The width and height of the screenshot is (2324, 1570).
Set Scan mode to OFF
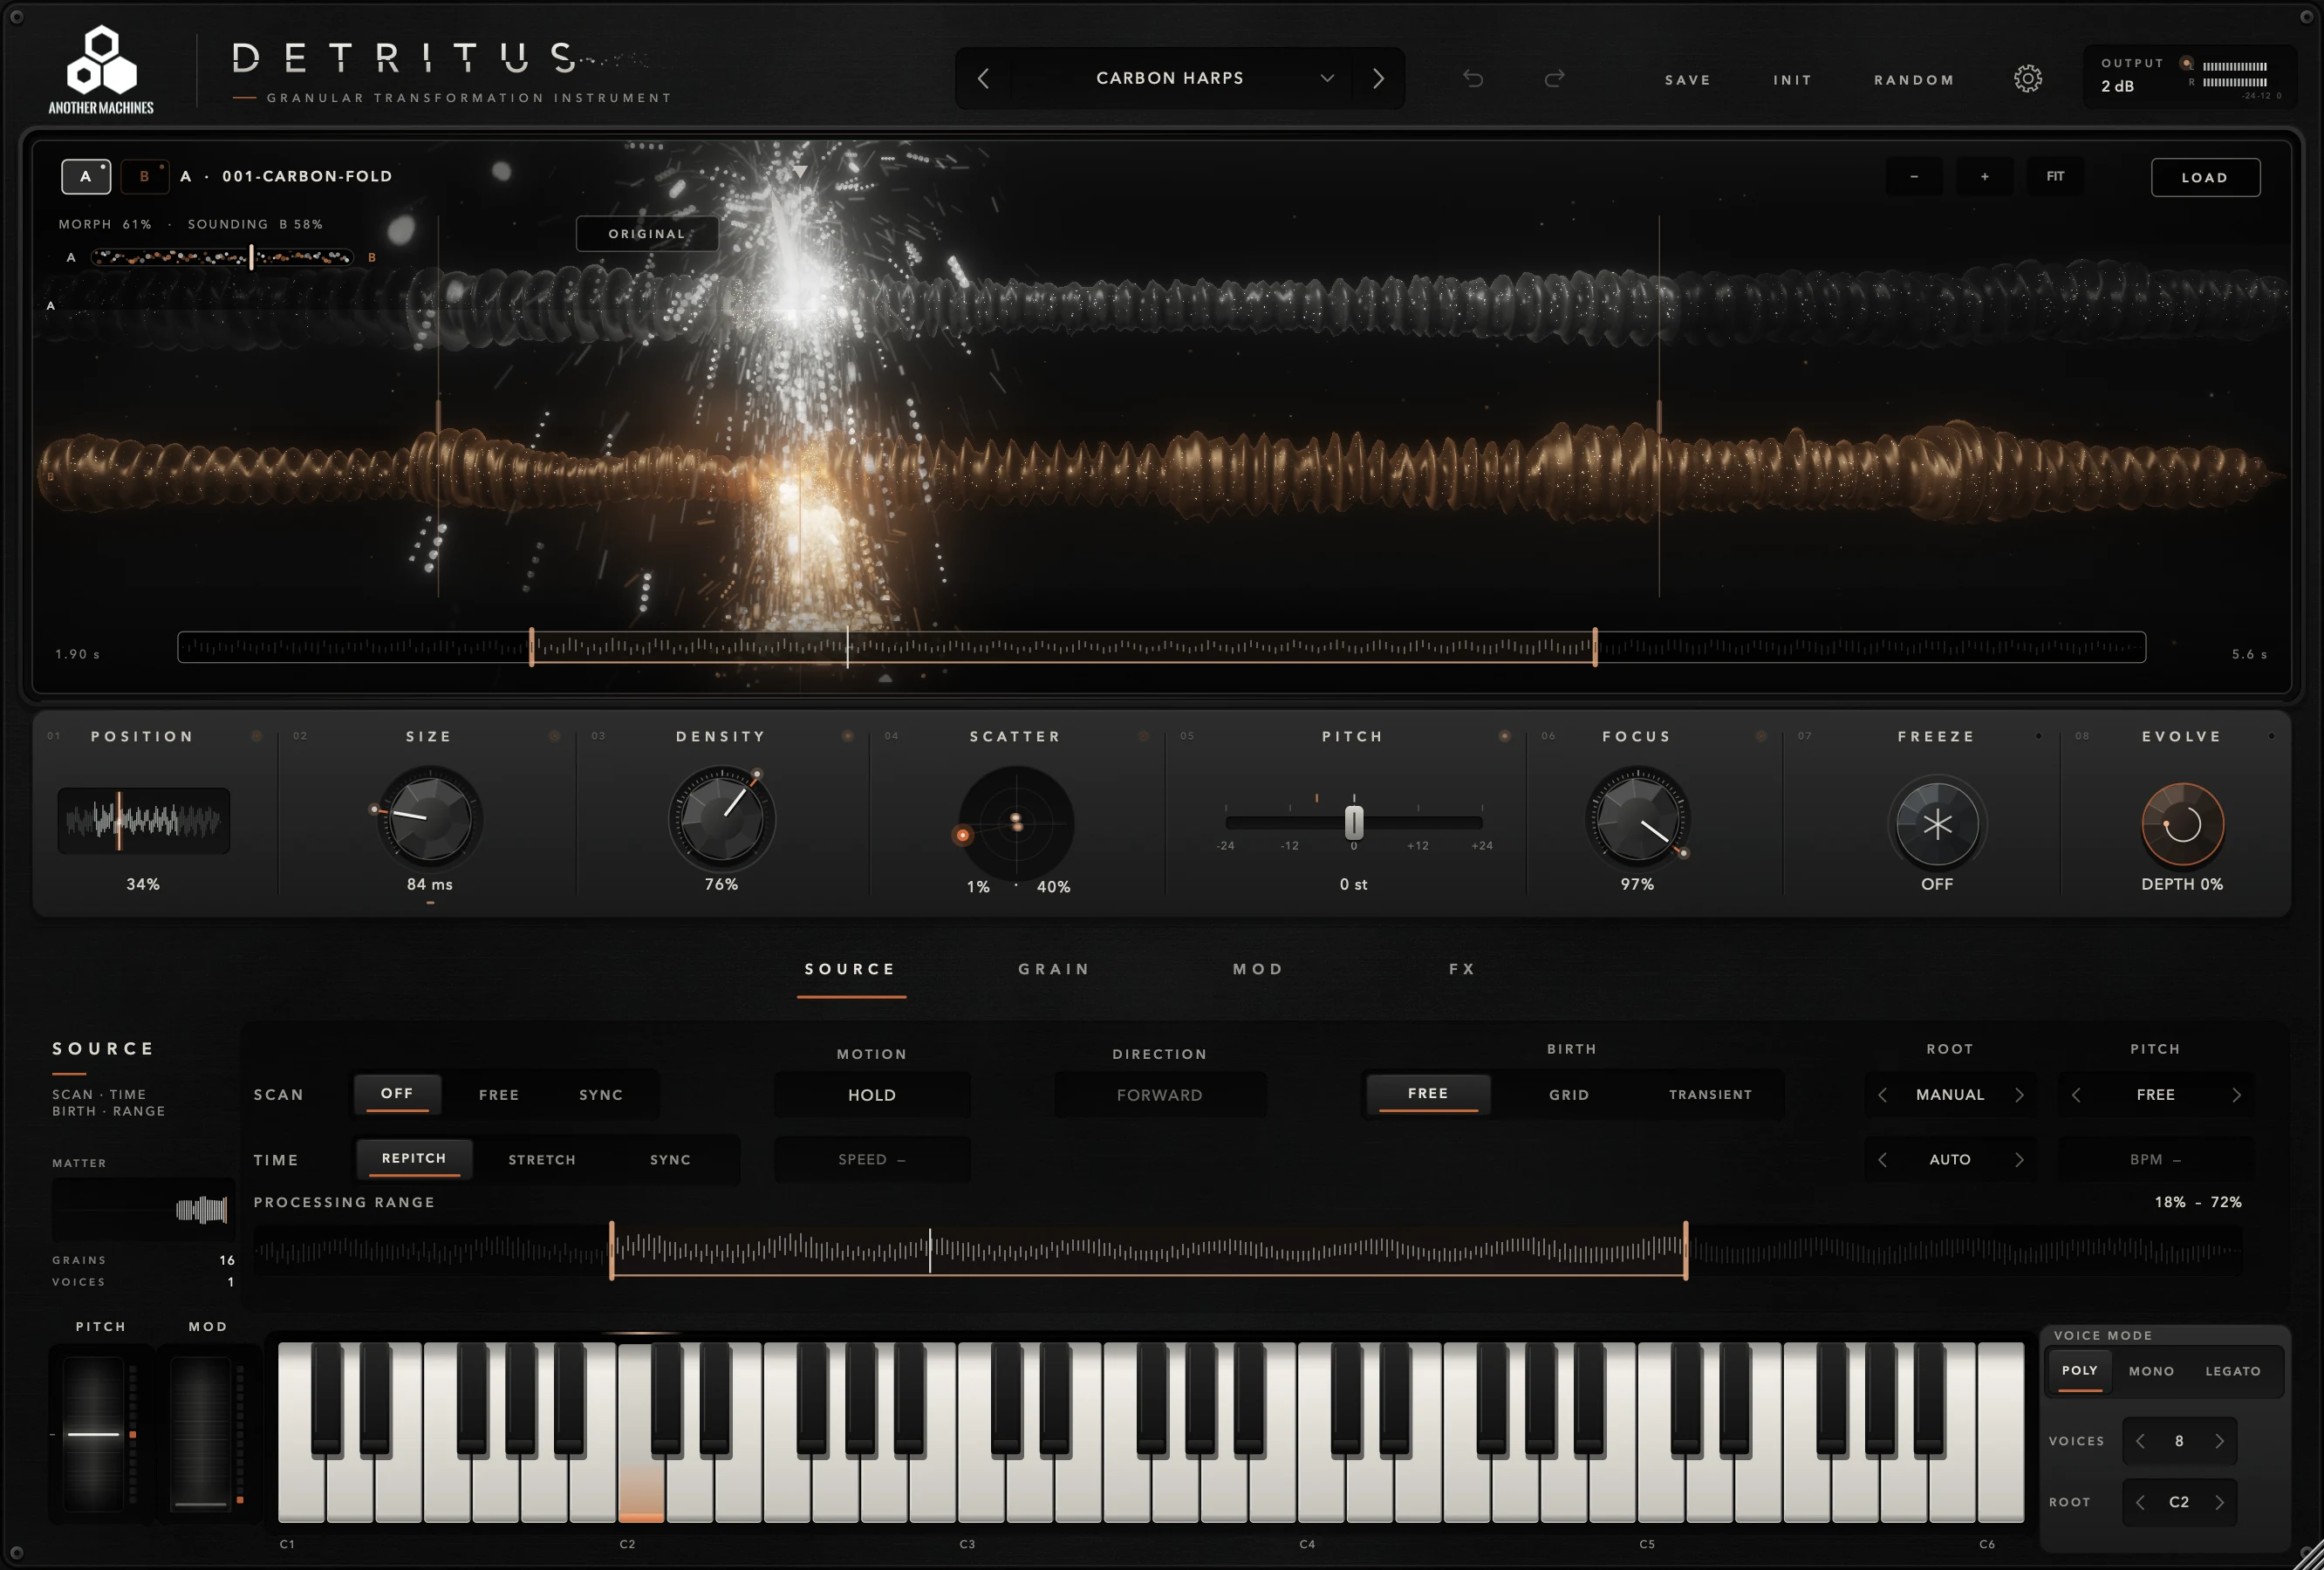click(396, 1094)
